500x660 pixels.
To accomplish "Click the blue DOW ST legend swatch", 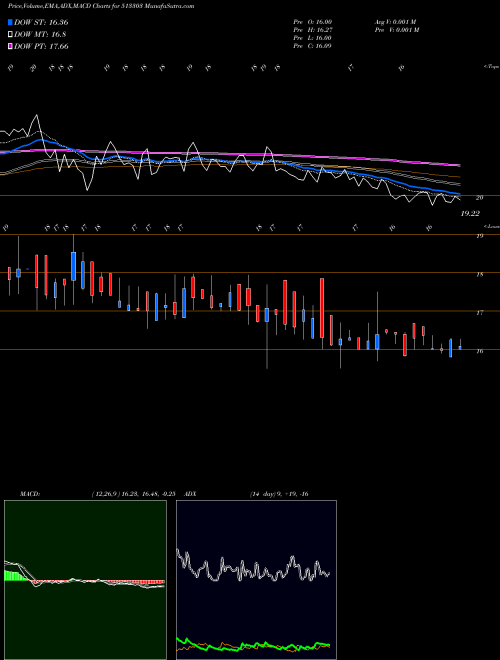I will (10, 22).
